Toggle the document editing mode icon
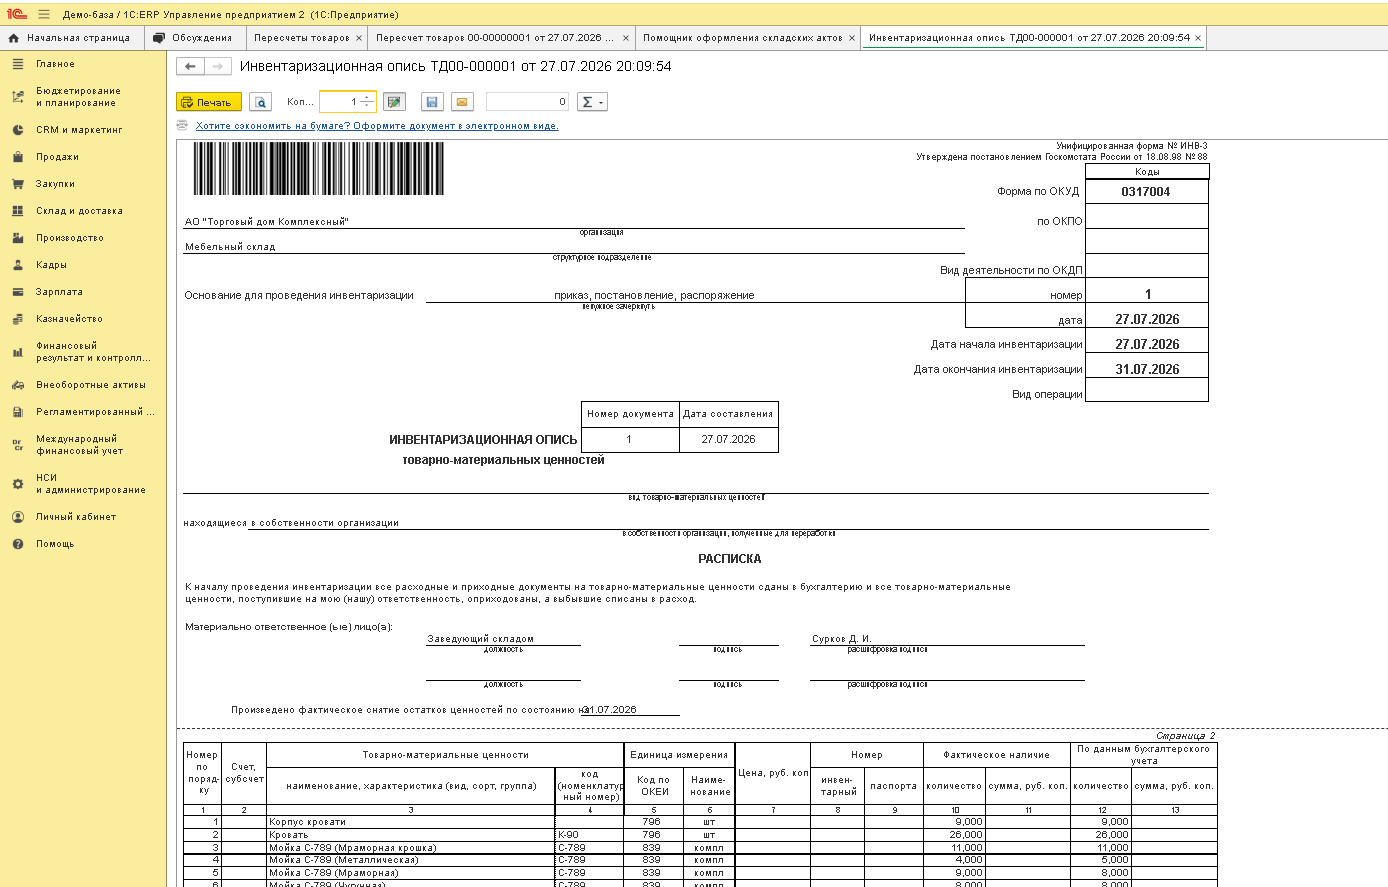The image size is (1388, 887). click(x=394, y=102)
